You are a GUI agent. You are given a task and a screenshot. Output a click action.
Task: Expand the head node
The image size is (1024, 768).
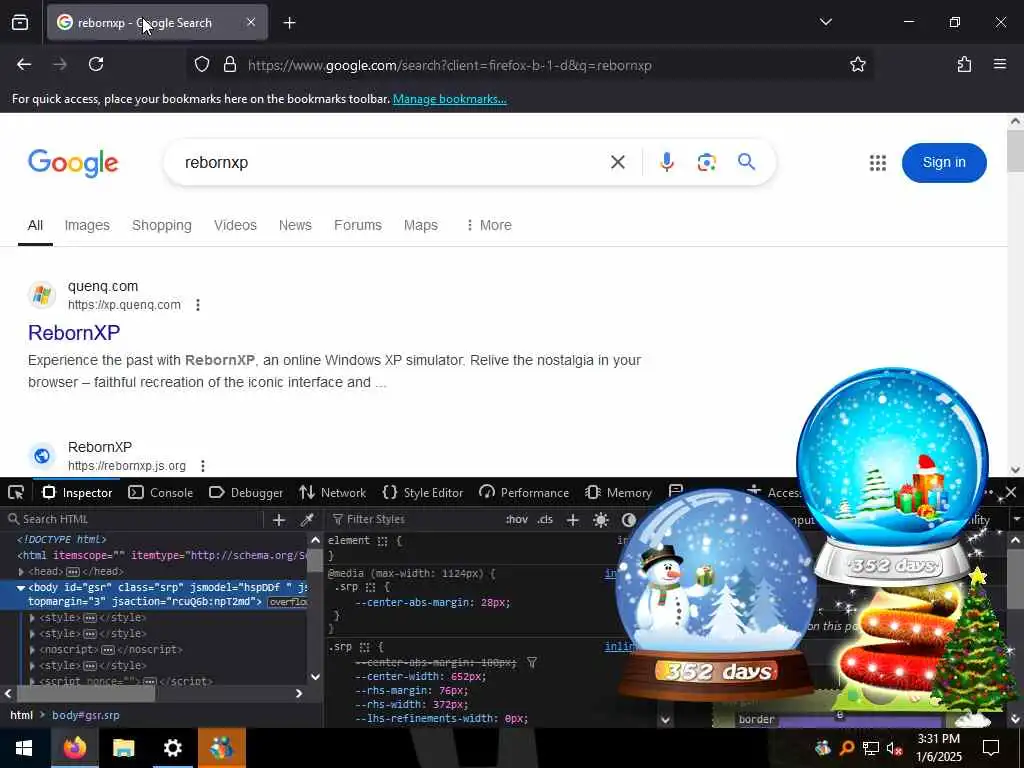(21, 571)
